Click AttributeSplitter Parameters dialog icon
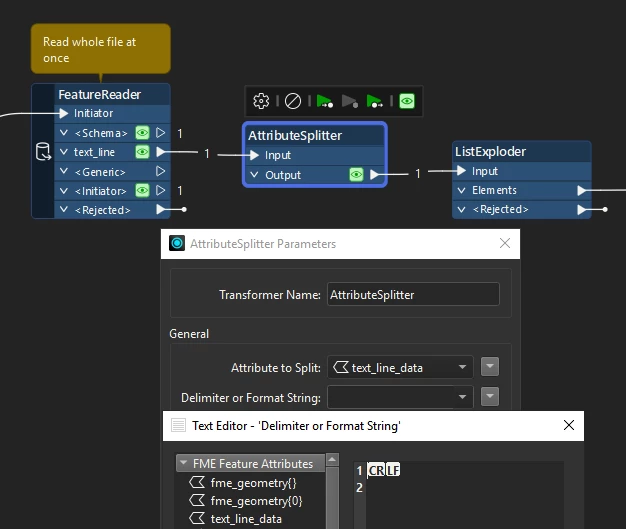 (177, 243)
